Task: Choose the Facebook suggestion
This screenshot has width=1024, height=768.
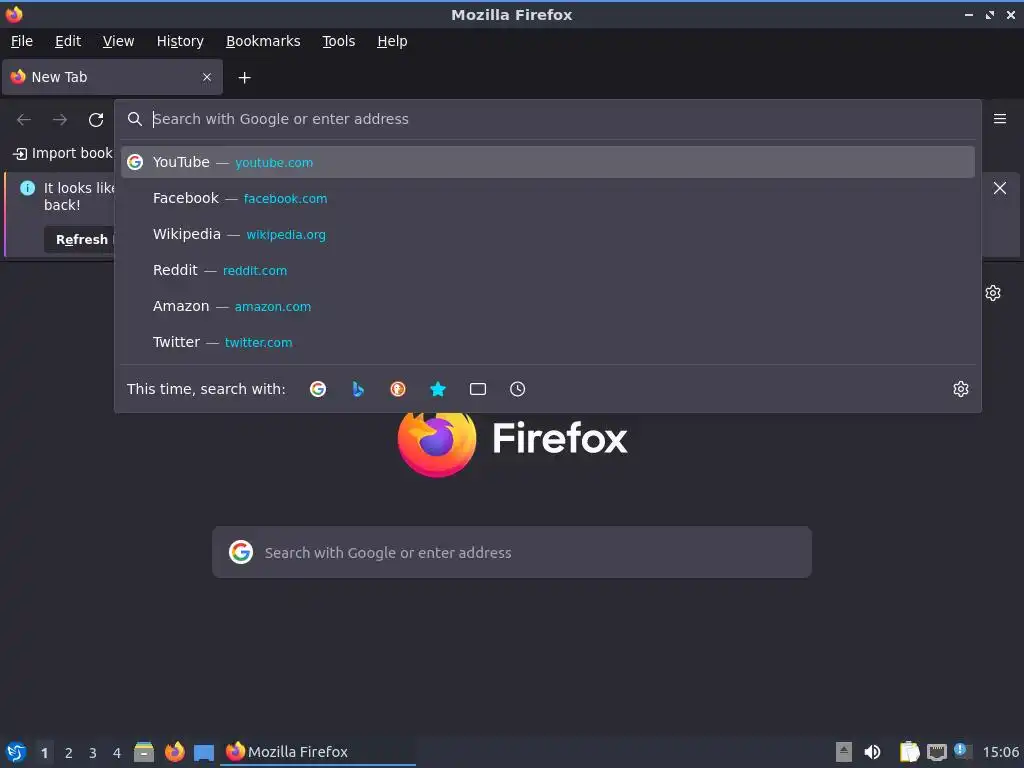Action: click(547, 198)
